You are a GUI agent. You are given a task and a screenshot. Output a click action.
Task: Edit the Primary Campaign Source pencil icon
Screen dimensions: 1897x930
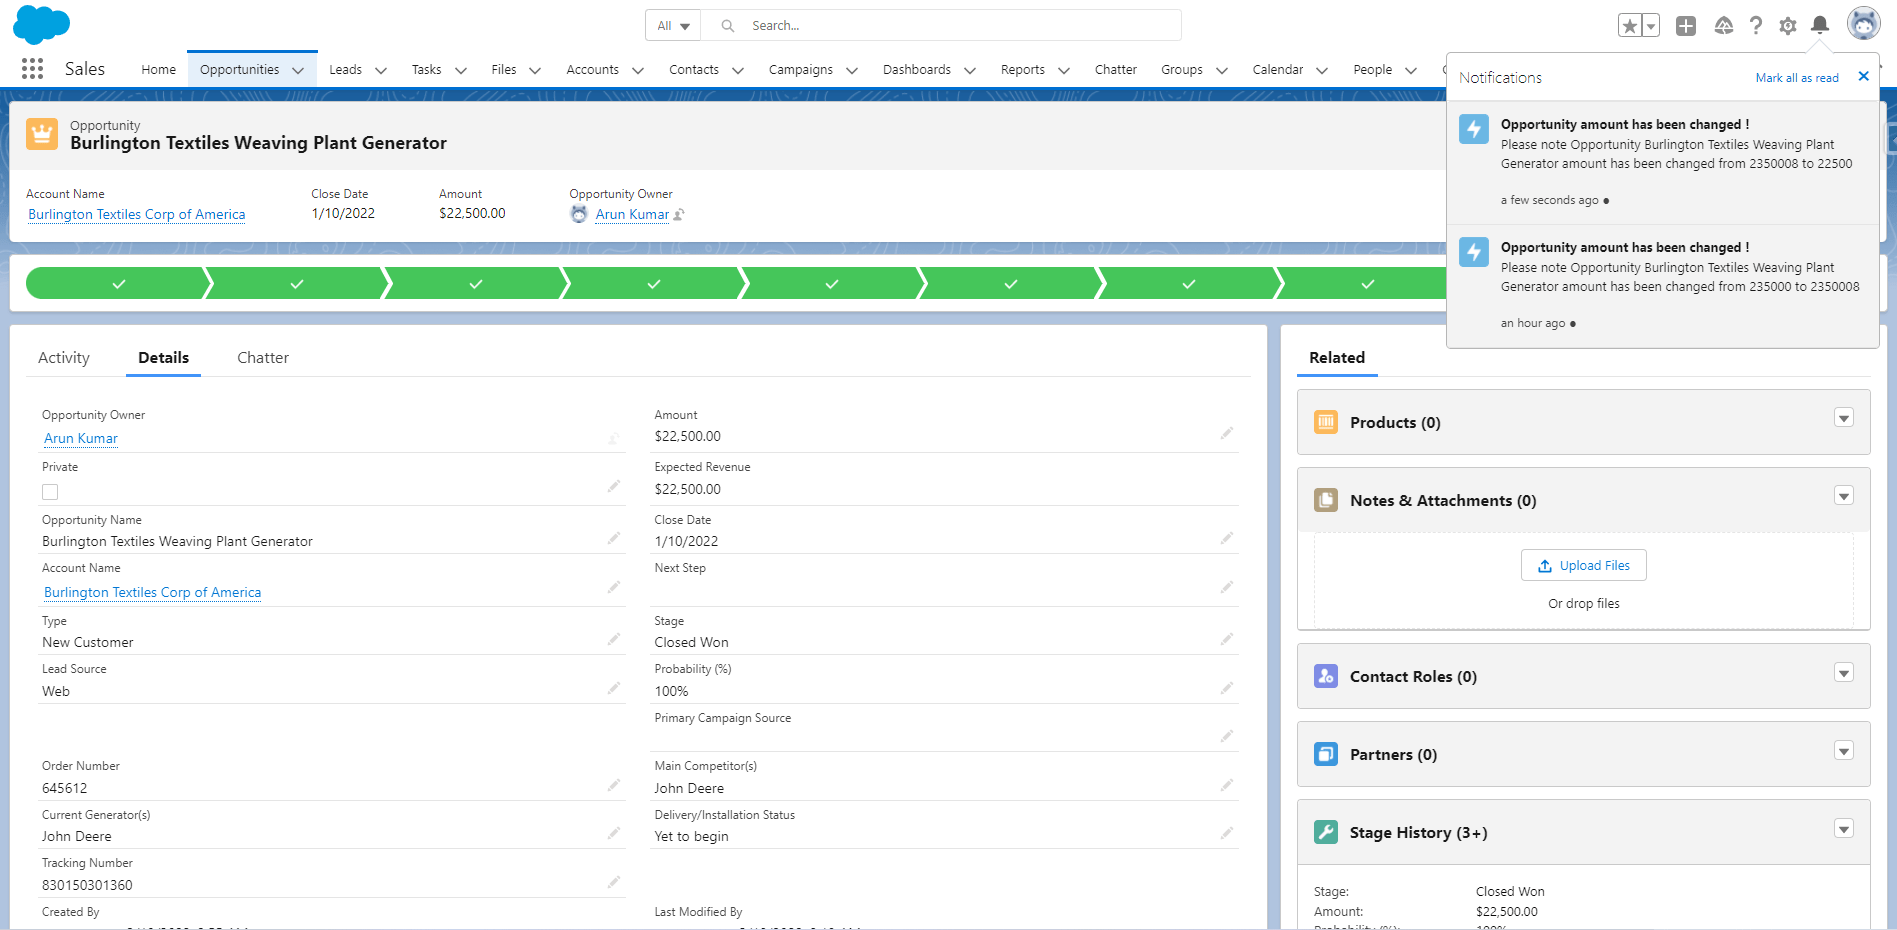(1227, 737)
